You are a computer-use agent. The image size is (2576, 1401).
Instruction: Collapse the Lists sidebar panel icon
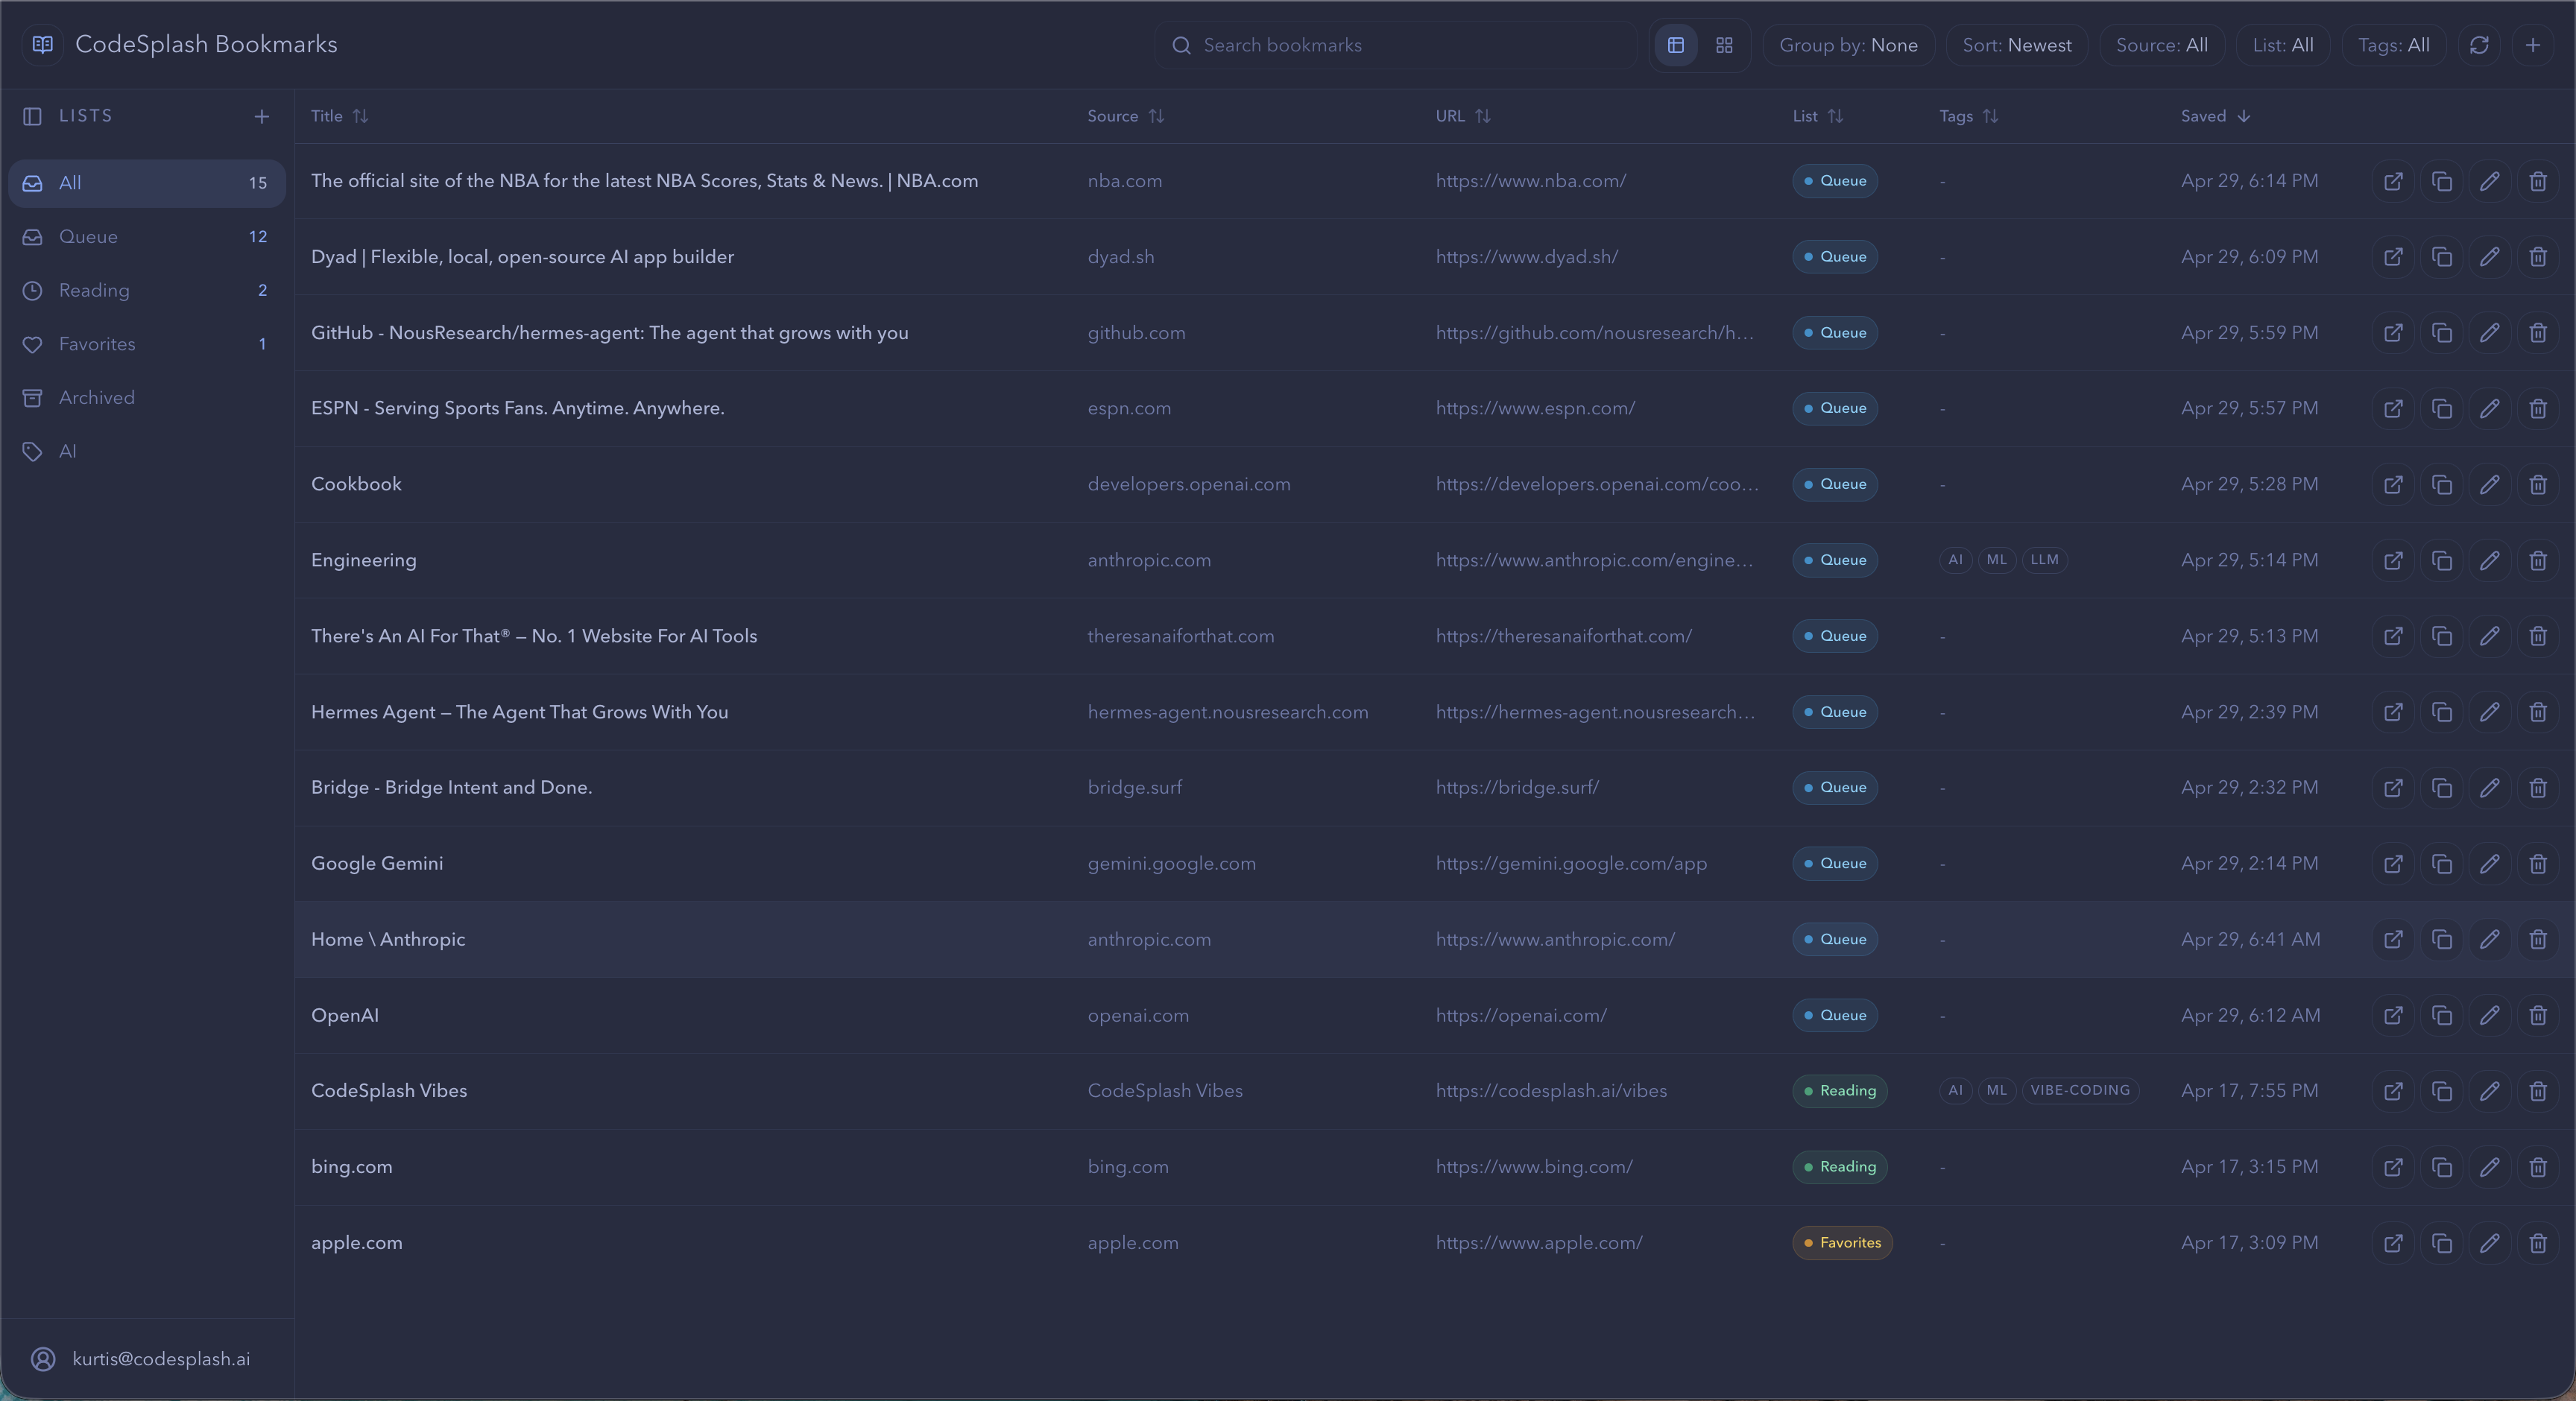(32, 117)
